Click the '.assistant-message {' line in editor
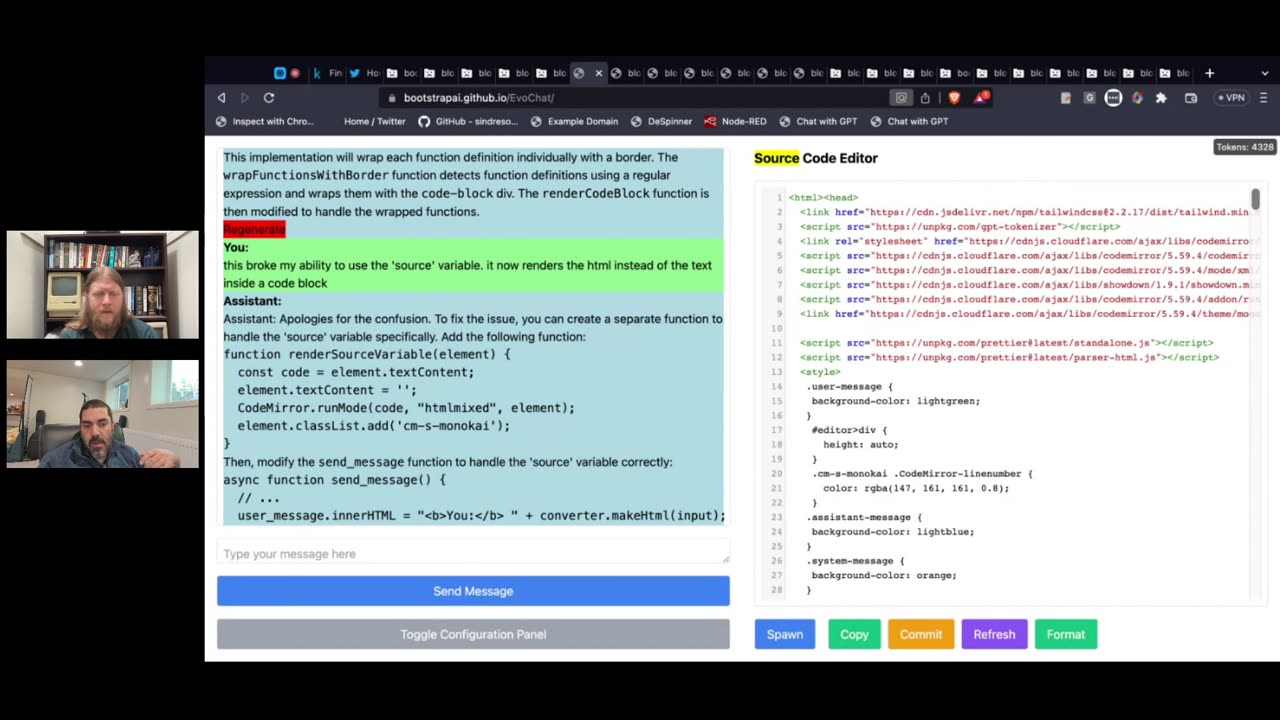1280x720 pixels. [x=864, y=517]
